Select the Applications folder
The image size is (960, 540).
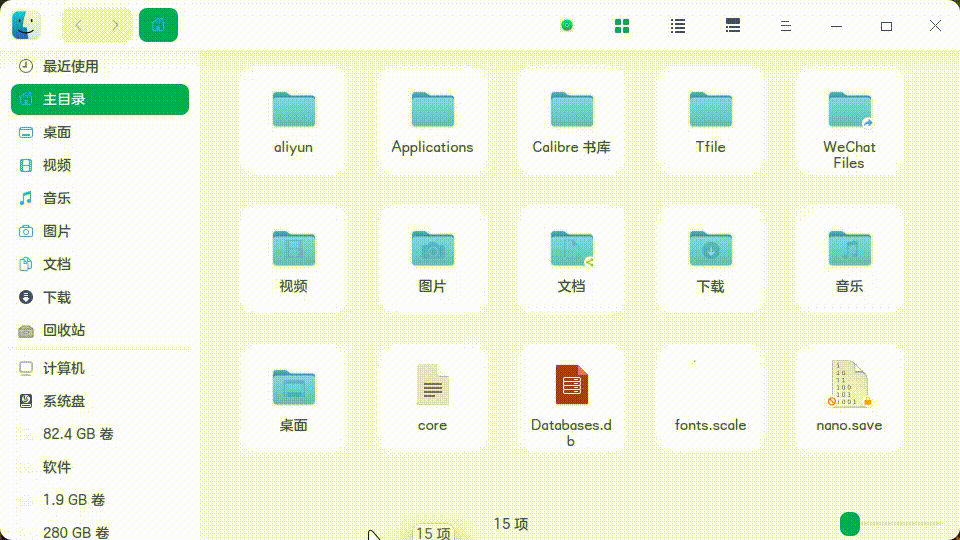coord(432,122)
